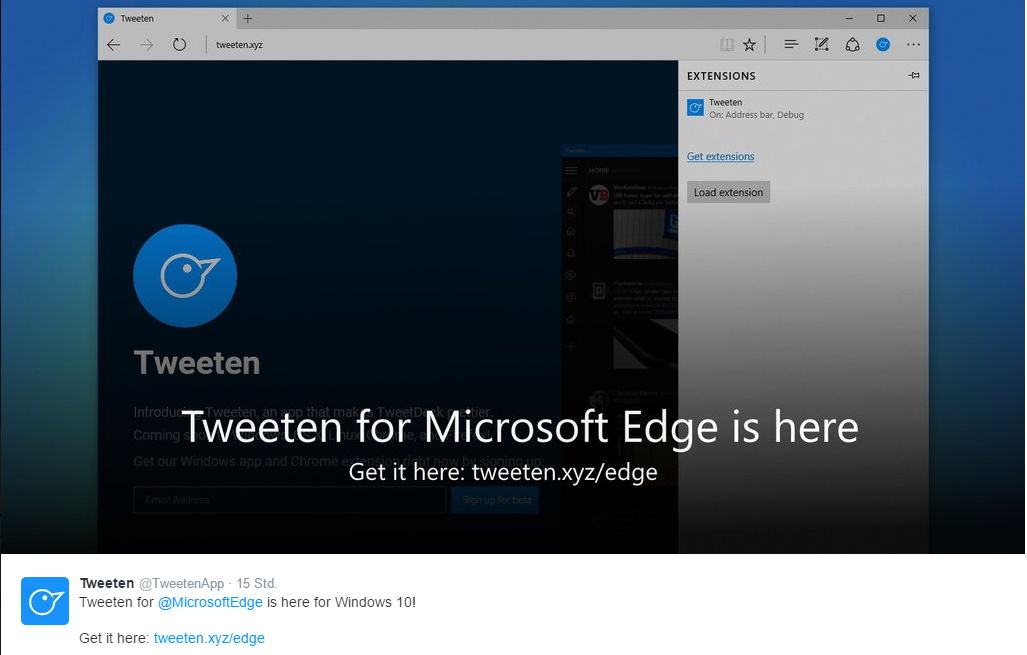Make a Web Note with pen icon
Screen dimensions: 1027x655
[821, 44]
